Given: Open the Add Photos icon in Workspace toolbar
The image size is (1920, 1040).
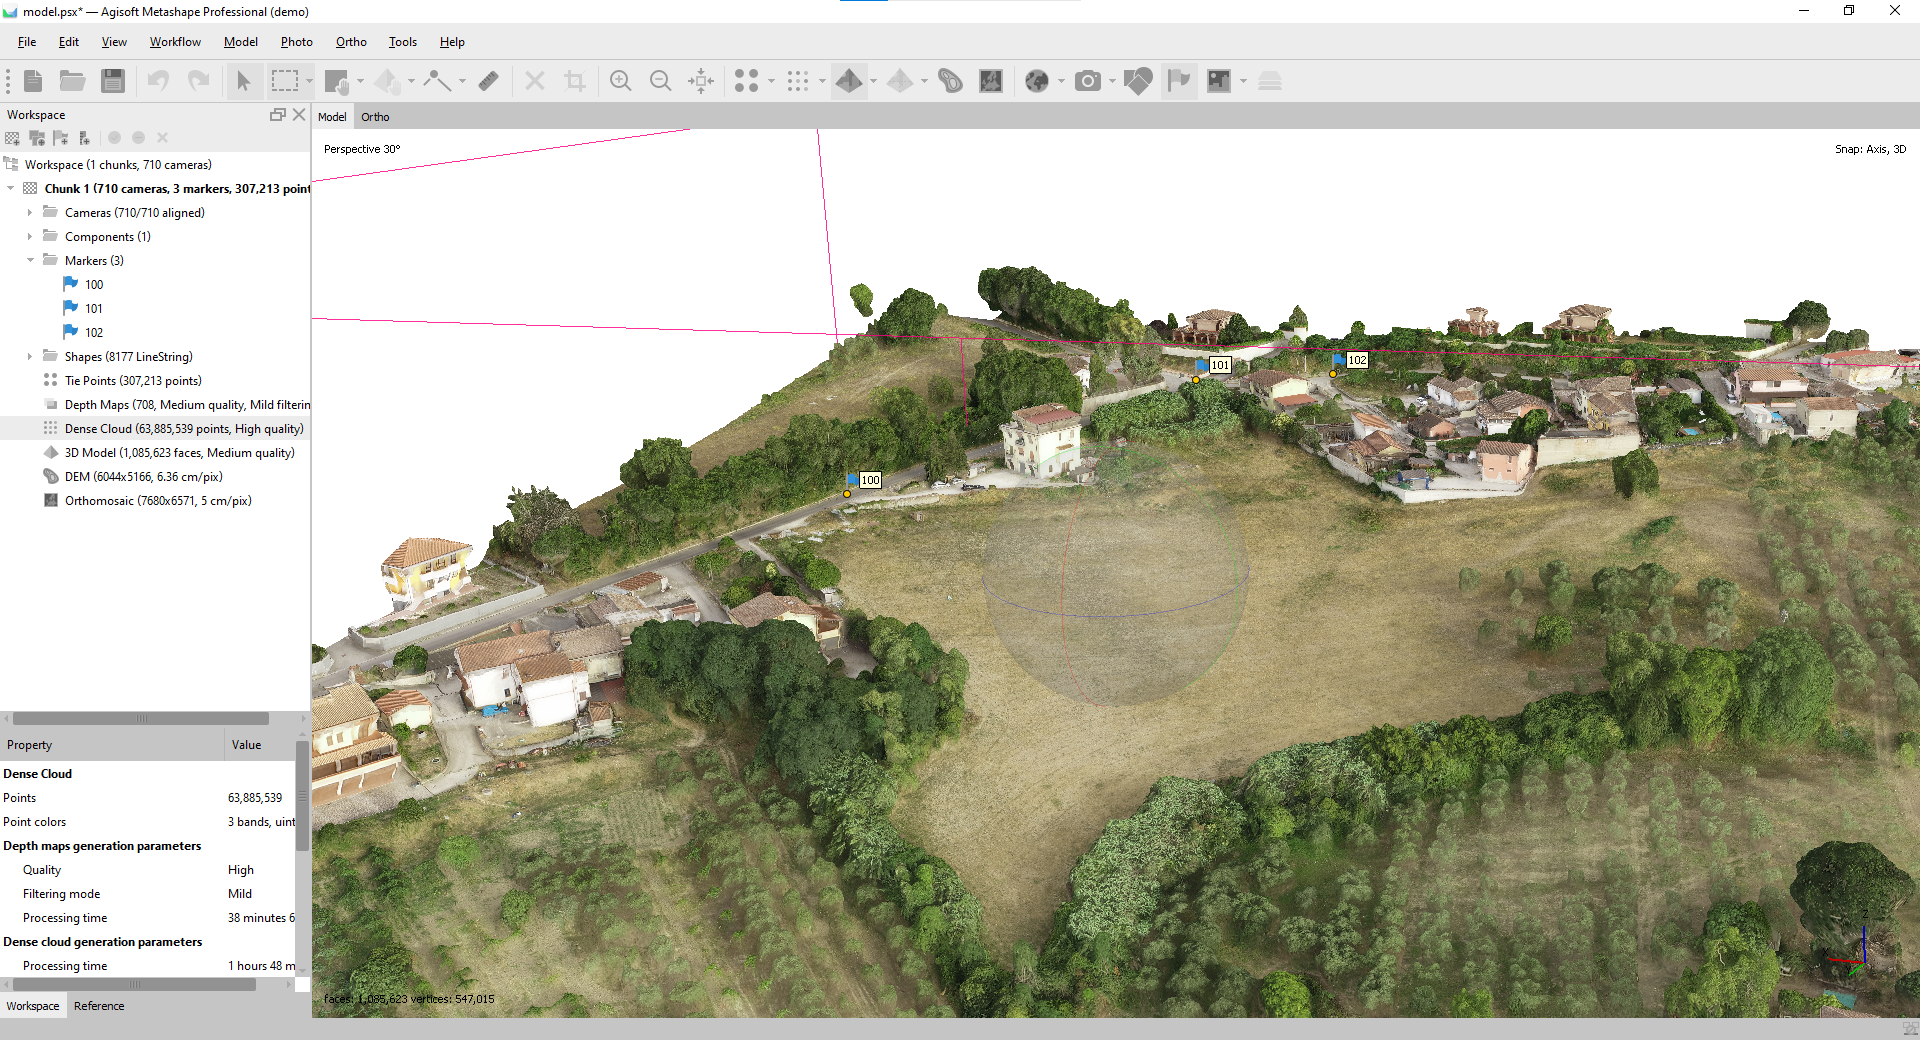Looking at the screenshot, I should [37, 138].
